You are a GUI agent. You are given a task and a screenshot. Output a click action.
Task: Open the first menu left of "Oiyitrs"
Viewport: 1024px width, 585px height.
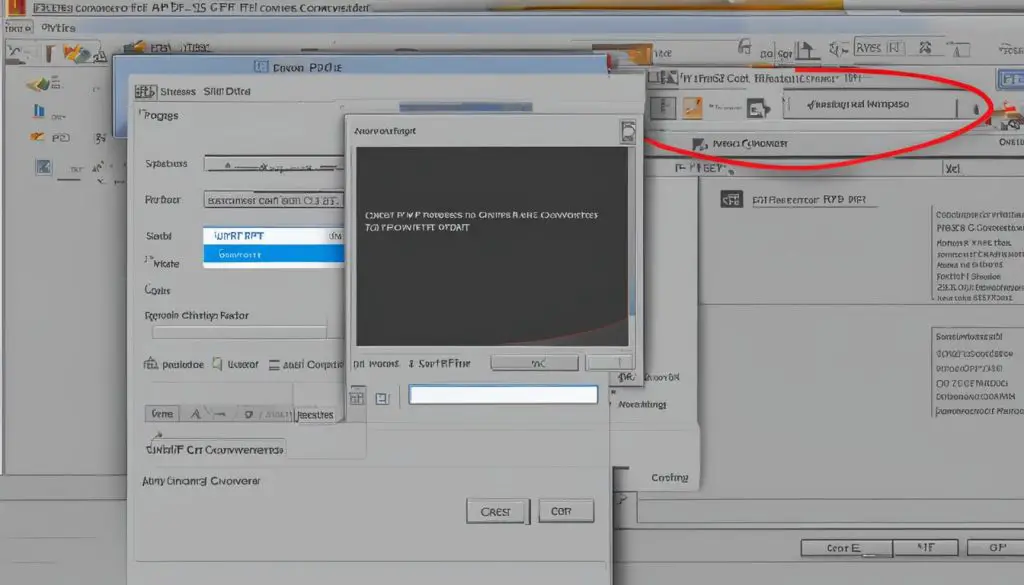18,28
